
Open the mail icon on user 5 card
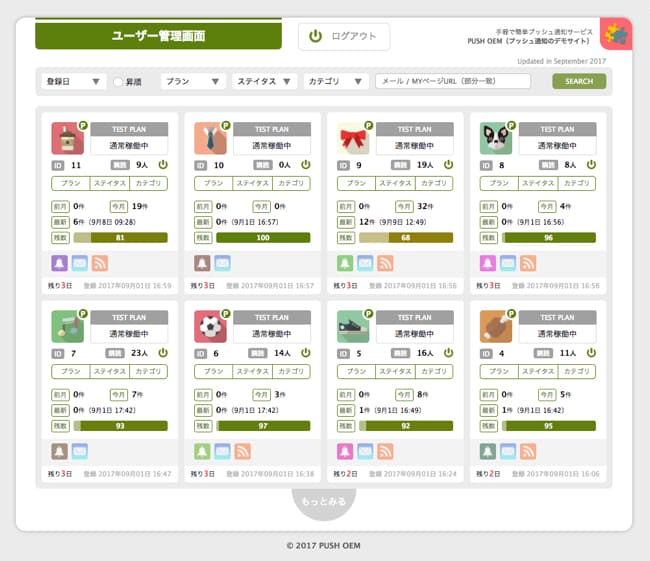[365, 451]
